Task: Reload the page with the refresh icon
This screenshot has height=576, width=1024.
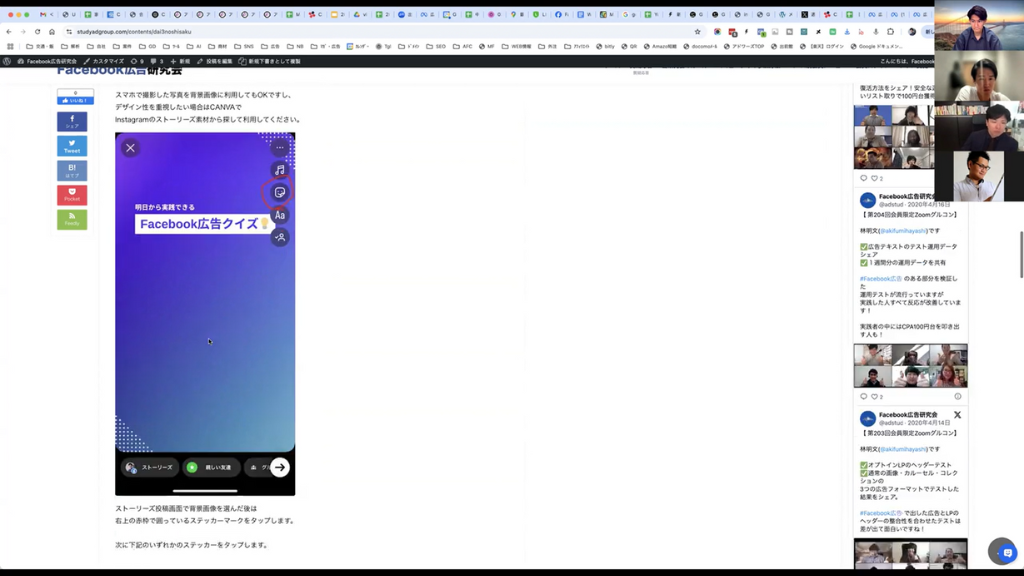Action: coord(37,31)
